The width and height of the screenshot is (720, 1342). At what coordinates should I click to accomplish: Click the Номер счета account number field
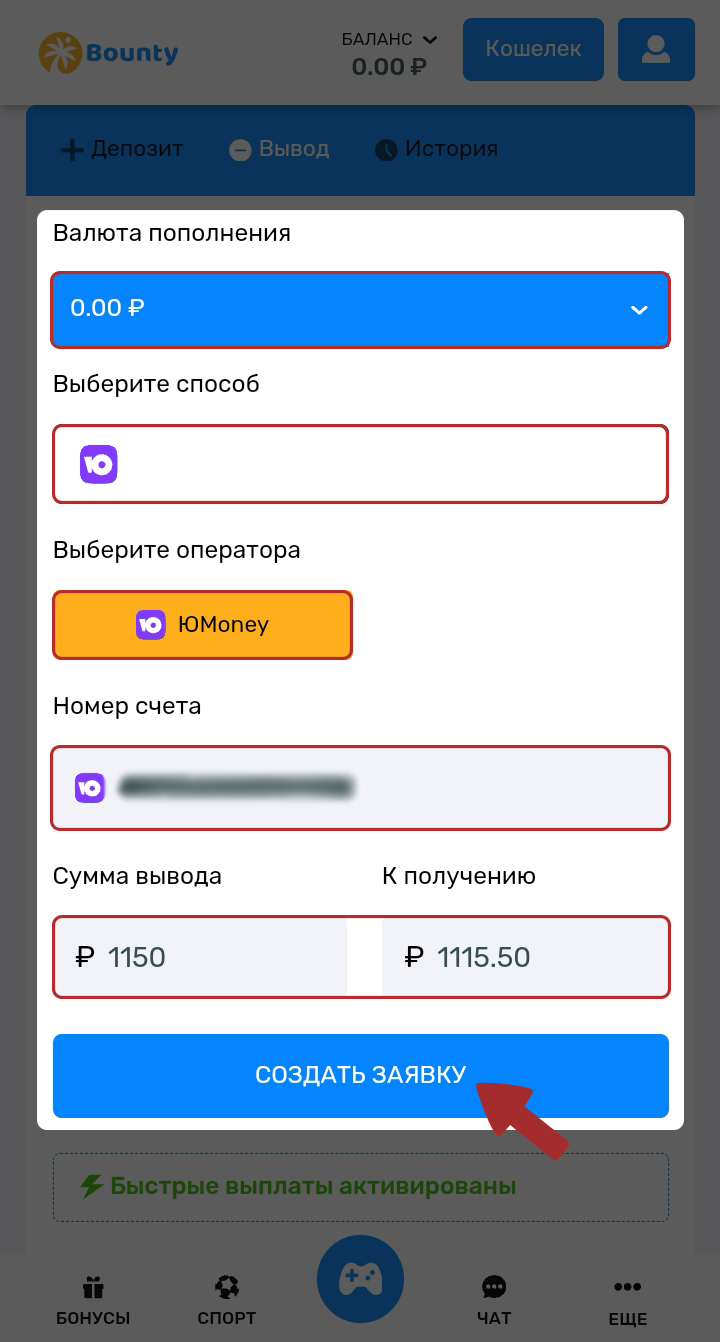tap(360, 788)
